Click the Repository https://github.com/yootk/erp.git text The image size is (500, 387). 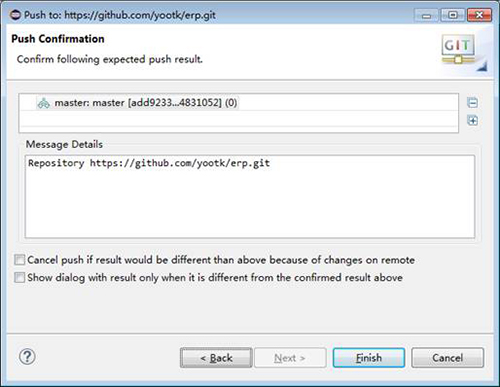click(x=149, y=163)
